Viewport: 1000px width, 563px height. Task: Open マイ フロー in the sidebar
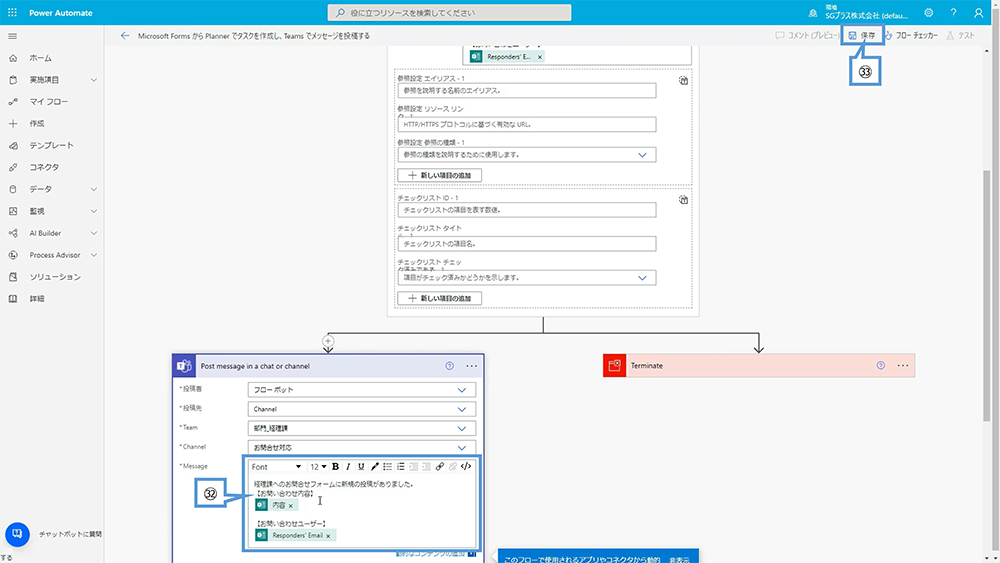[x=48, y=101]
